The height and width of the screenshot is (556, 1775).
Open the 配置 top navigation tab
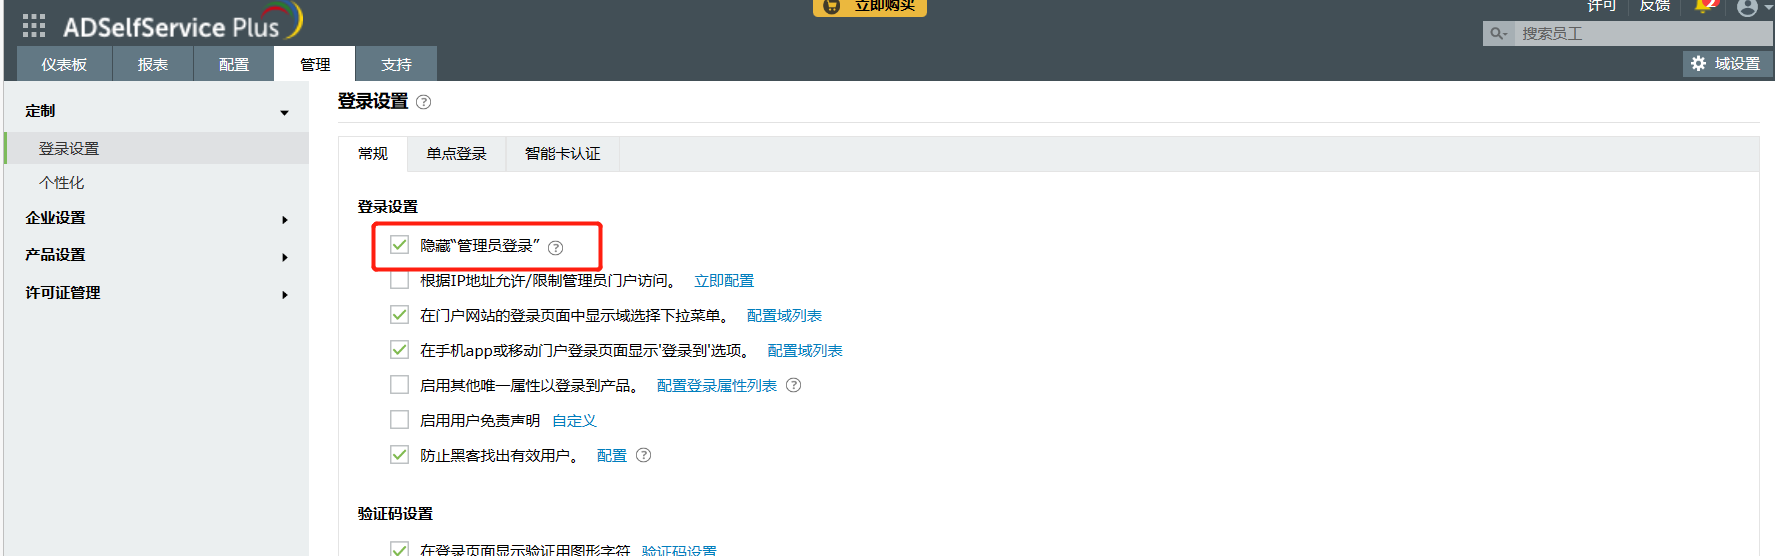pos(234,65)
